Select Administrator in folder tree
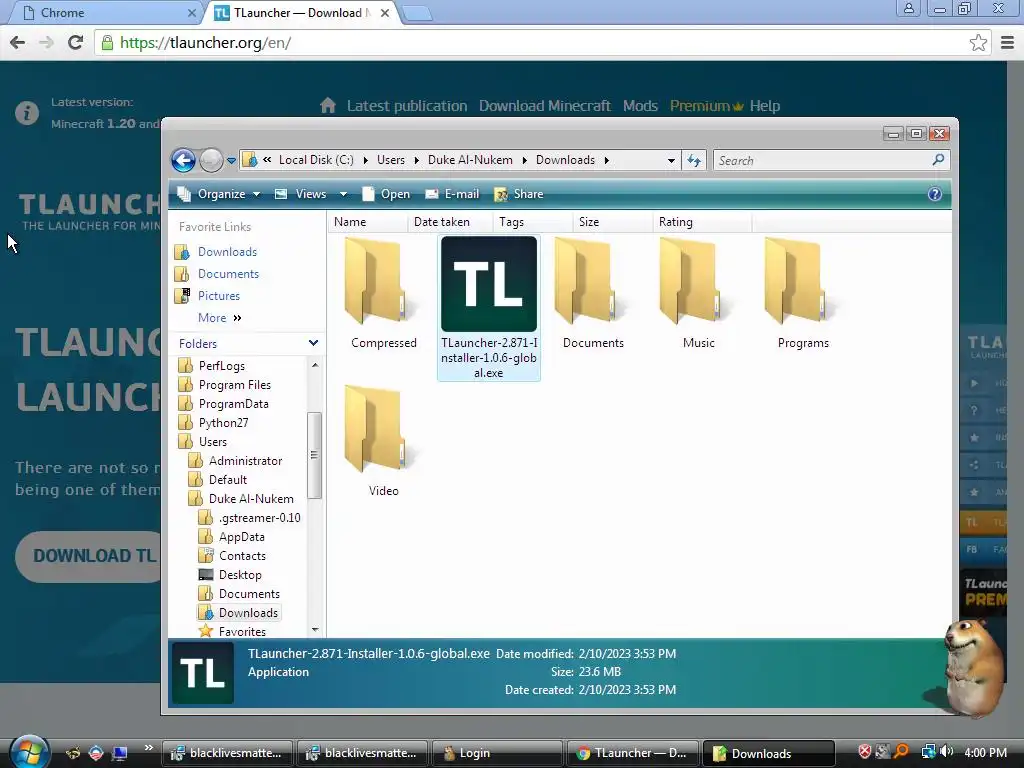 tap(245, 460)
